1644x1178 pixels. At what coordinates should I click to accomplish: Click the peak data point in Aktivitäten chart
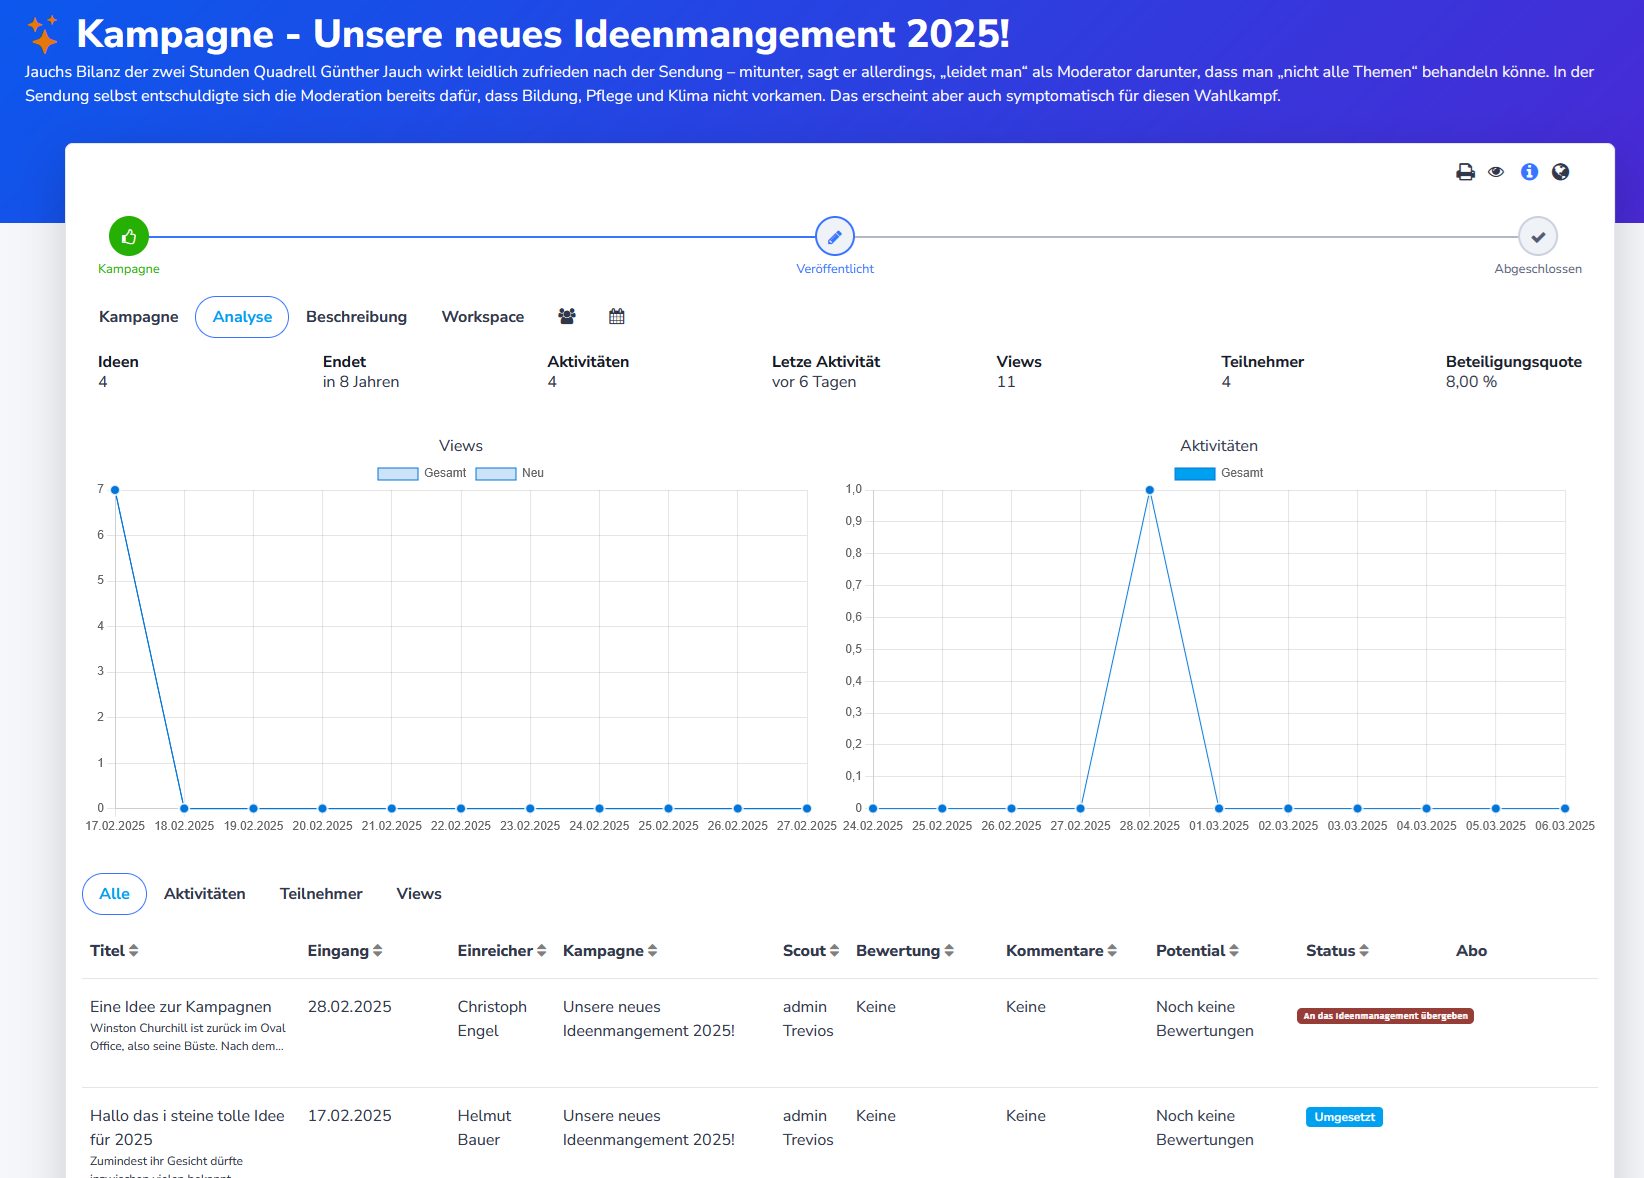pyautogui.click(x=1148, y=490)
